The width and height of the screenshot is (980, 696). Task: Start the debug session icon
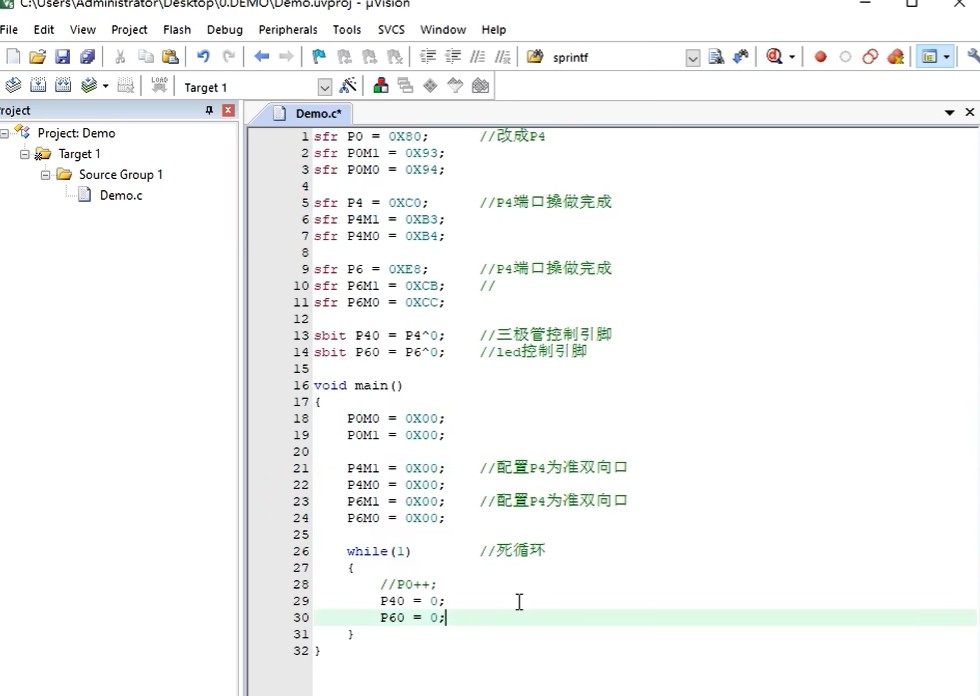click(774, 57)
